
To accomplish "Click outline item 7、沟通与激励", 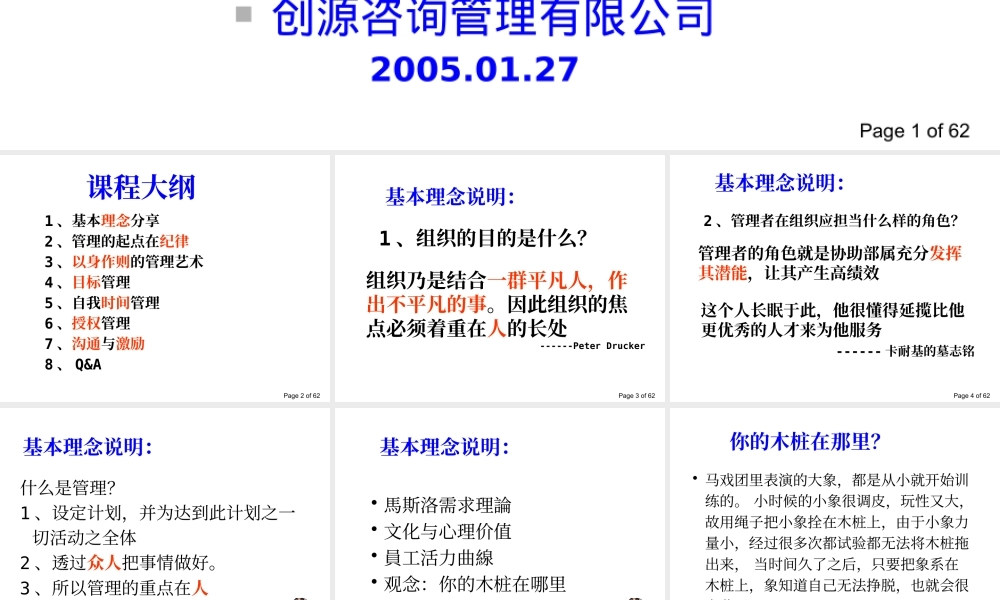I will [x=94, y=344].
